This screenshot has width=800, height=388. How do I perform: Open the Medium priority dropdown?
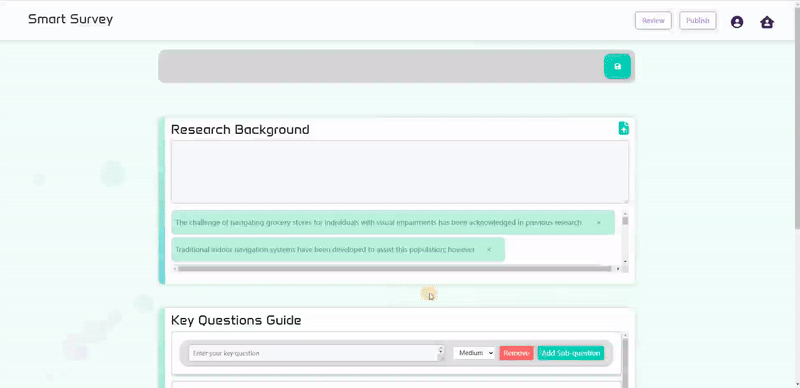474,353
